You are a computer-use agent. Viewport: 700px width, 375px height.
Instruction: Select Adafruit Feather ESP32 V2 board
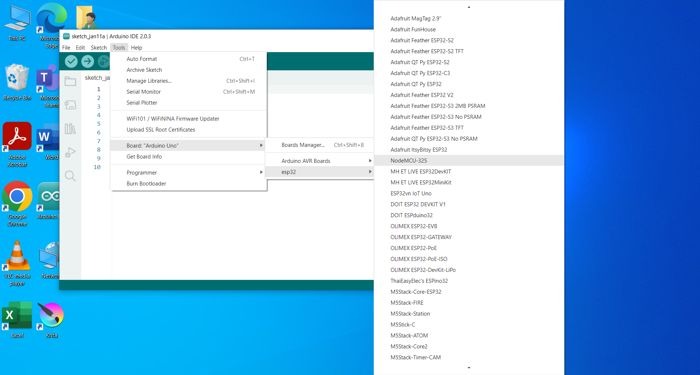(469, 95)
